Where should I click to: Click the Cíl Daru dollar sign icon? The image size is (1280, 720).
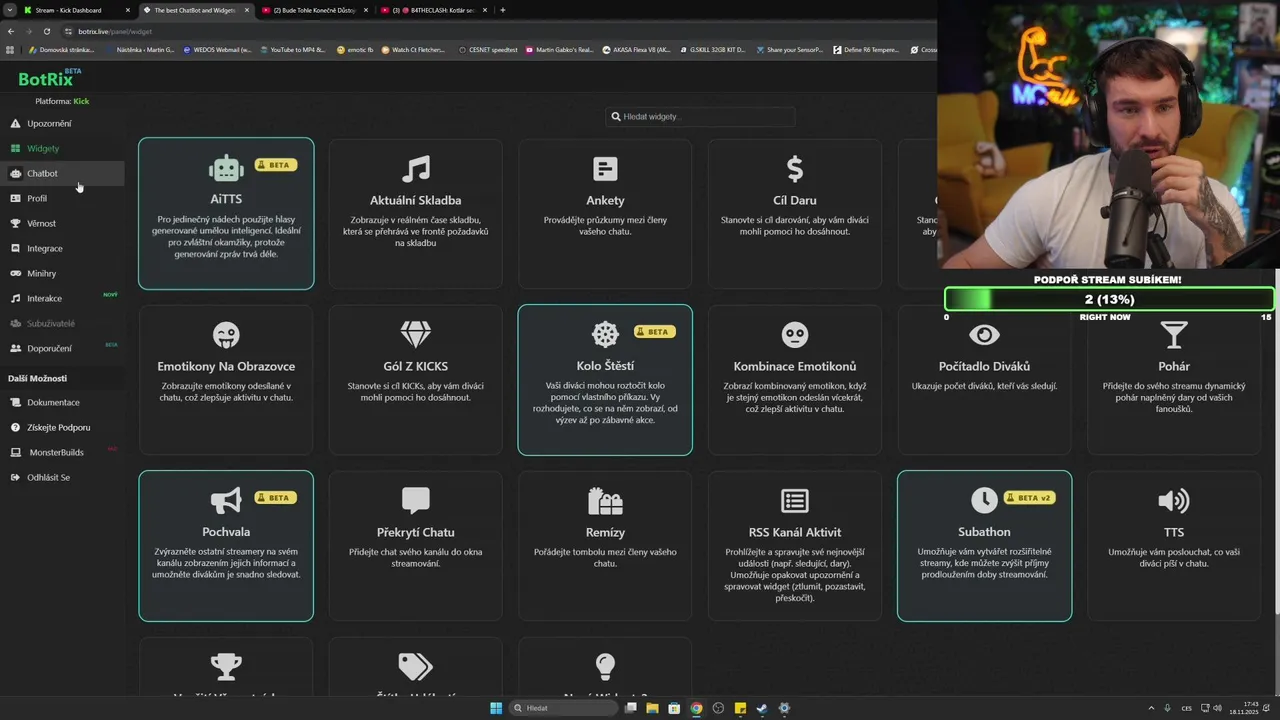pyautogui.click(x=795, y=168)
